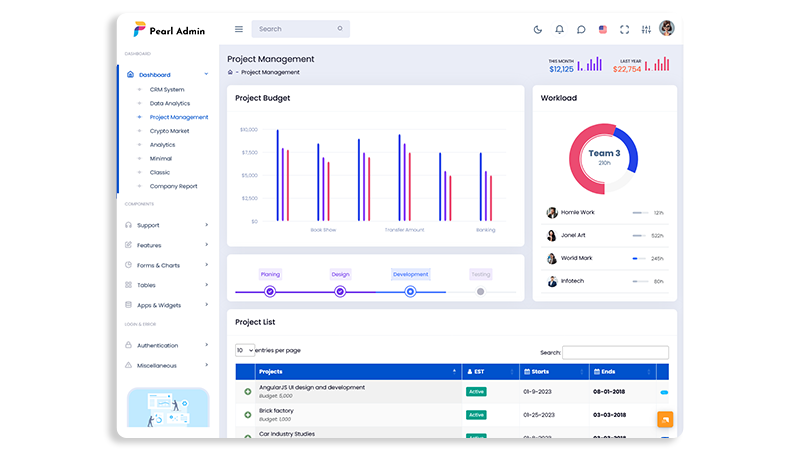Screen dimensions: 800x450
Task: Open the notifications bell
Action: click(x=559, y=29)
